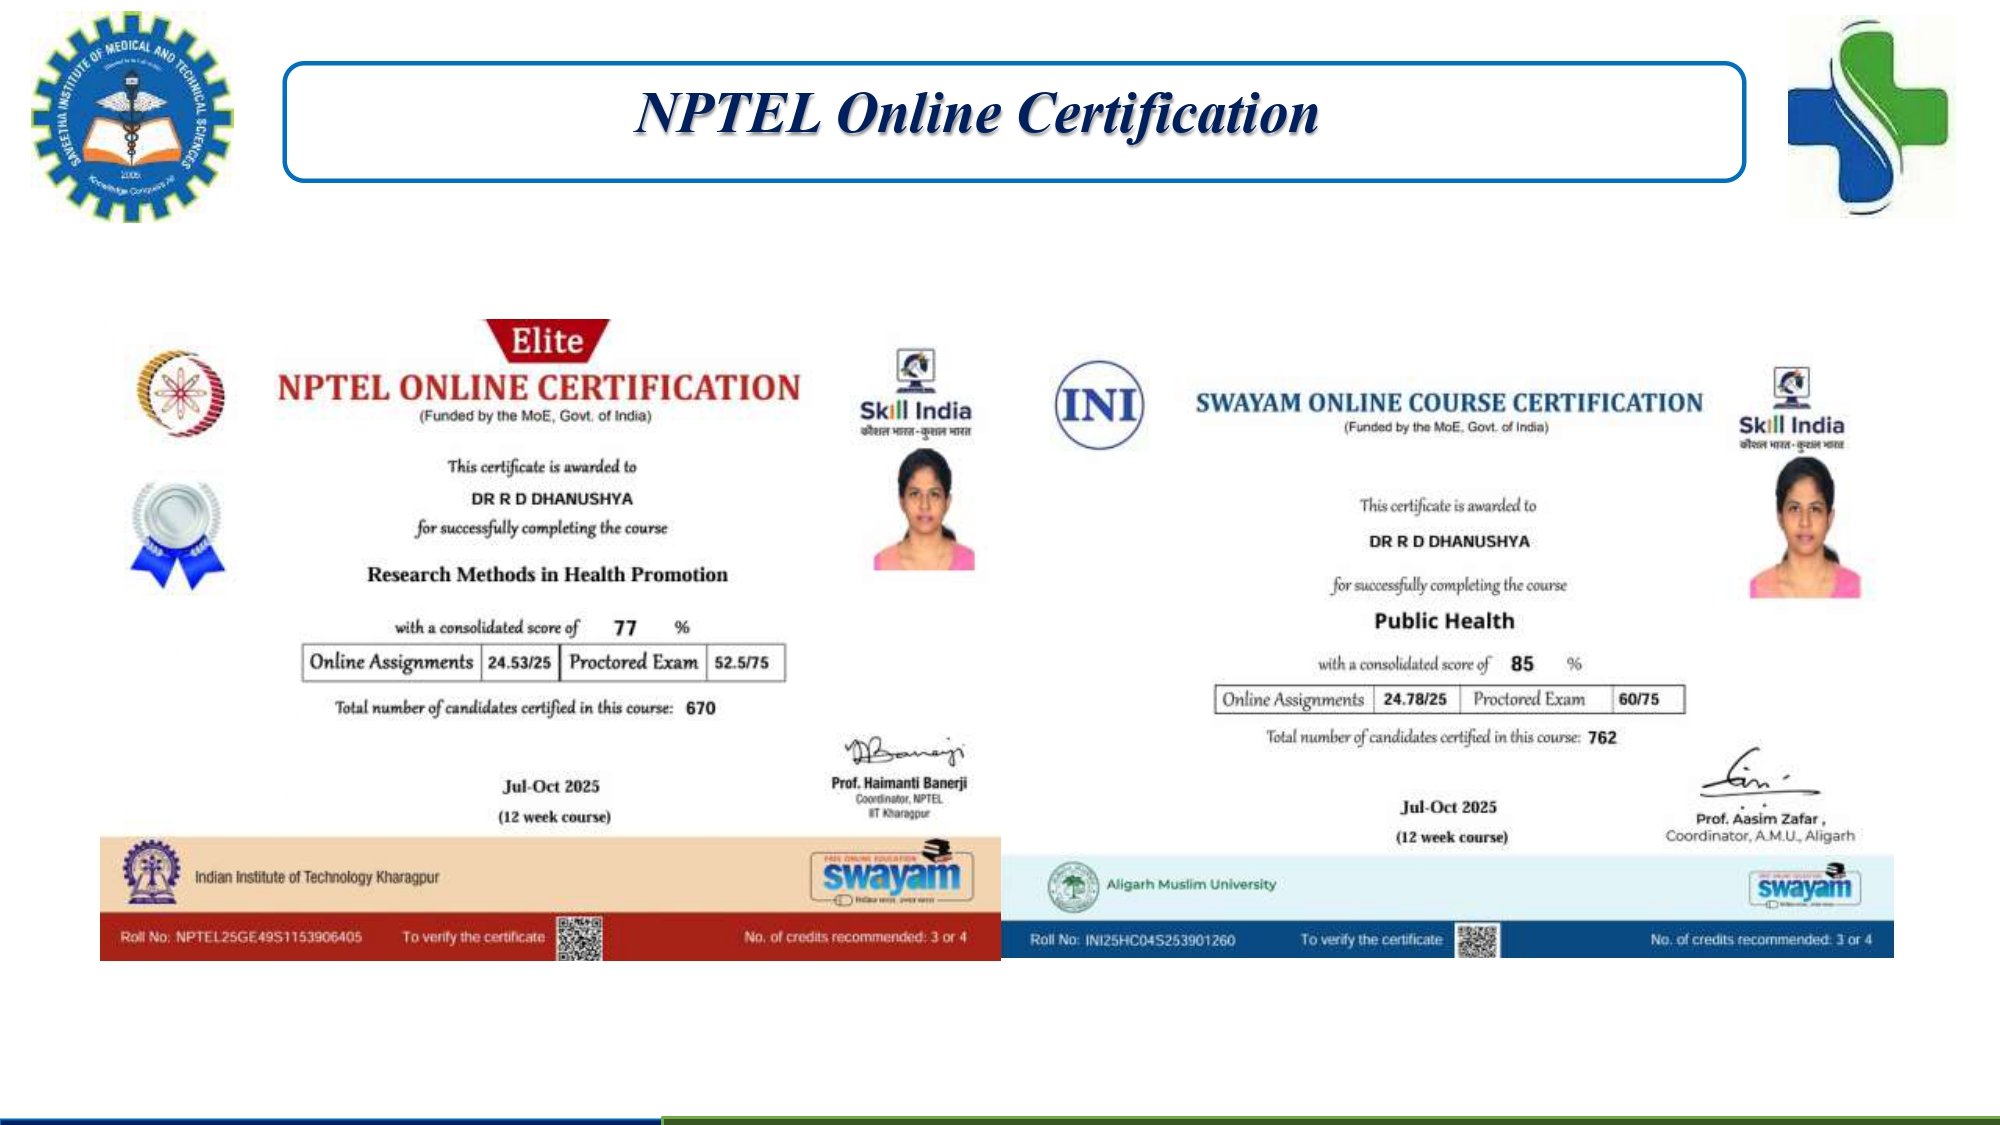The image size is (2000, 1125).
Task: Click the NPTEL circular emblem
Action: click(180, 393)
